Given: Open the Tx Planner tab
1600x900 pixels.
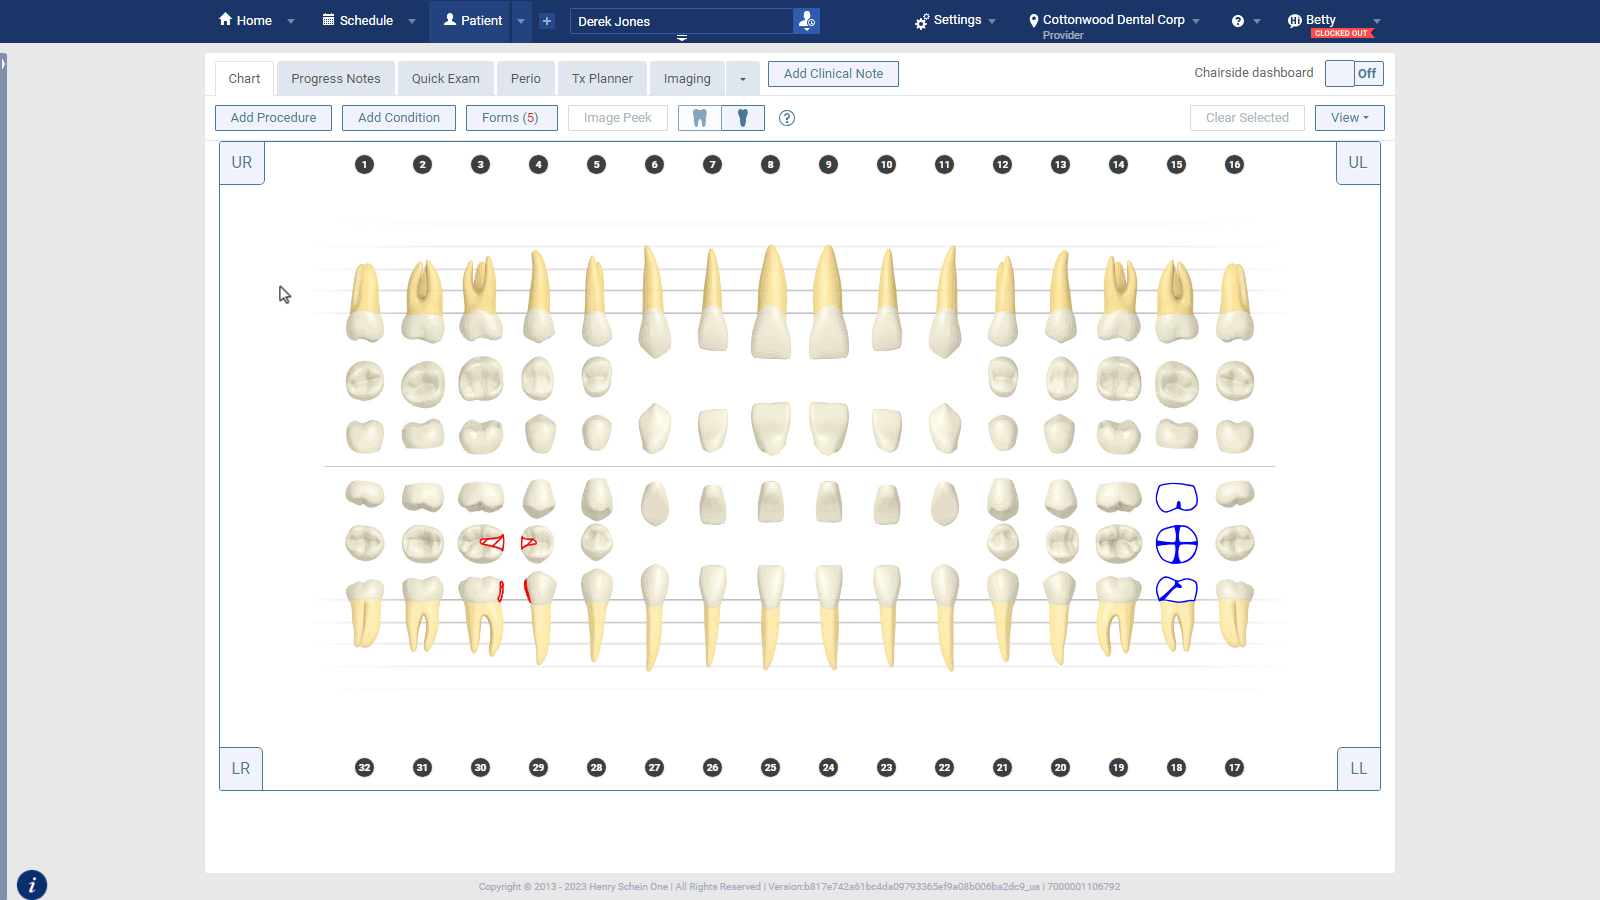Looking at the screenshot, I should (602, 79).
